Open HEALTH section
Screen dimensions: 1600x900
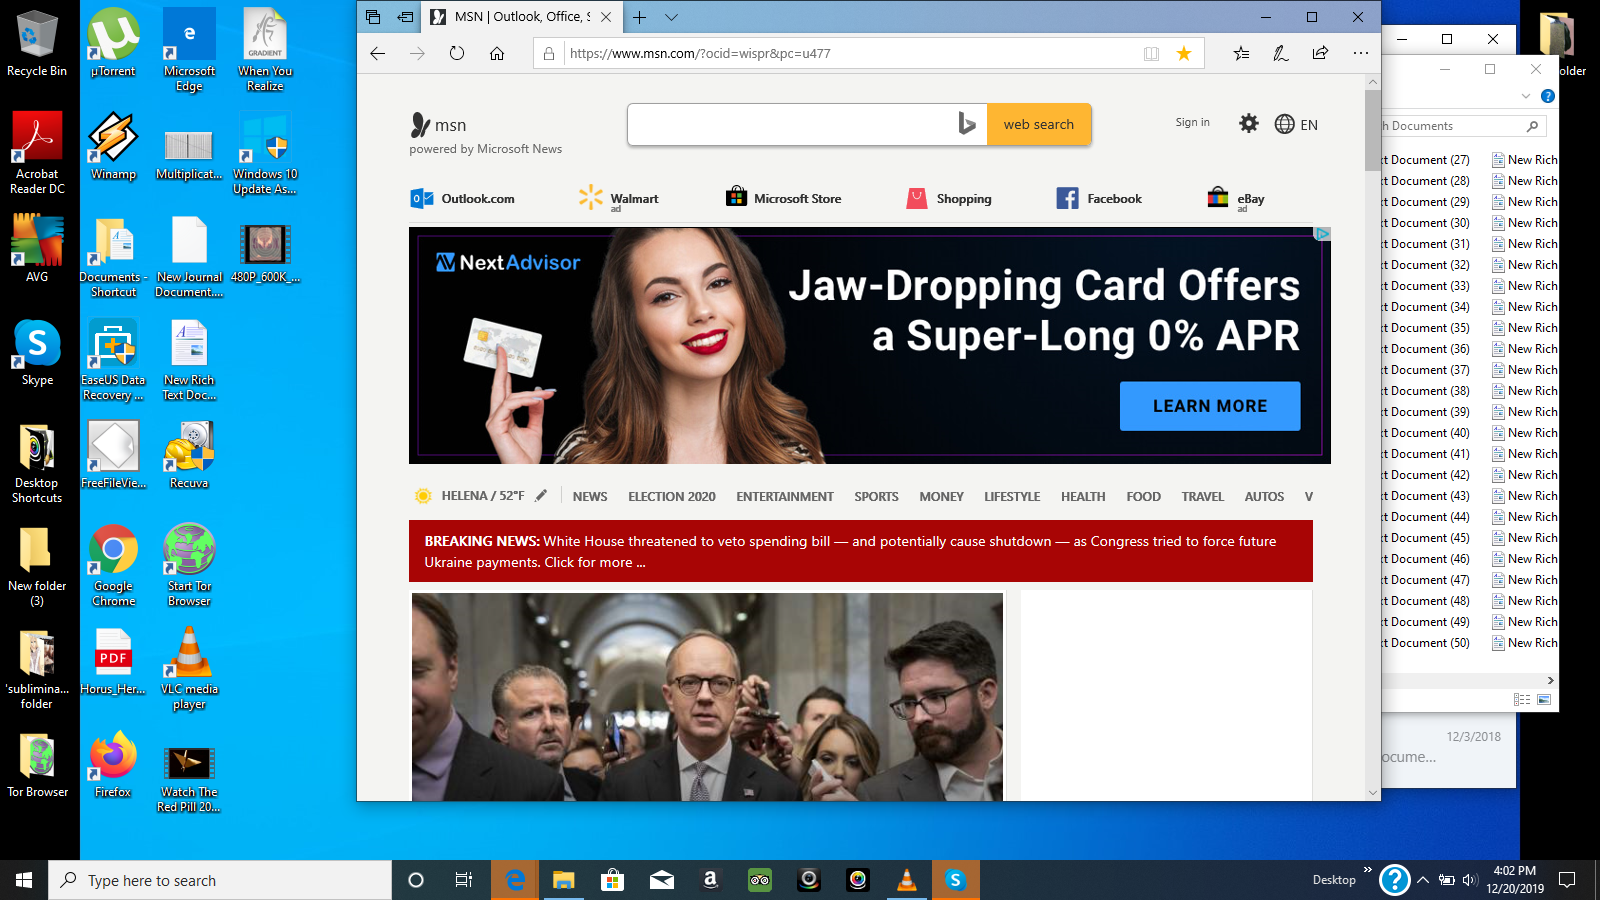[x=1083, y=496]
